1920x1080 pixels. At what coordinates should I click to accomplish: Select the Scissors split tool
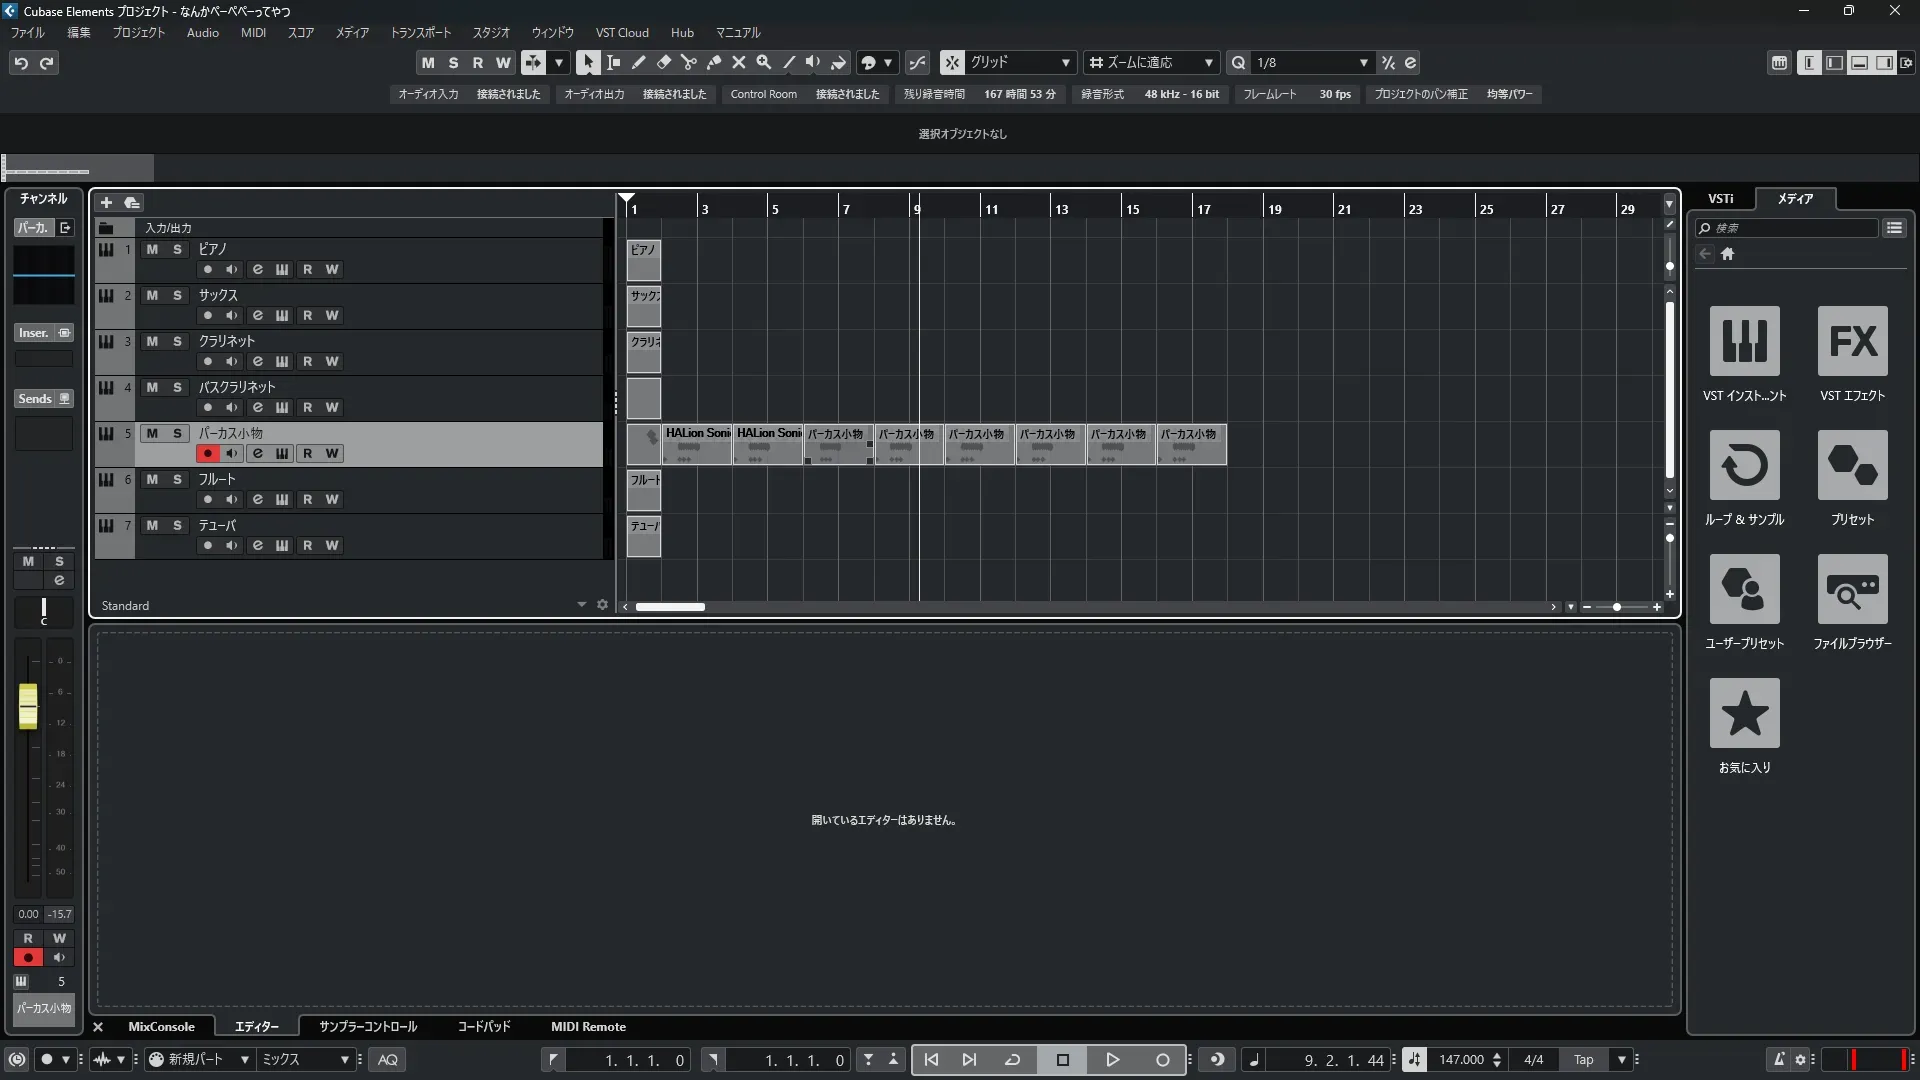[x=688, y=62]
